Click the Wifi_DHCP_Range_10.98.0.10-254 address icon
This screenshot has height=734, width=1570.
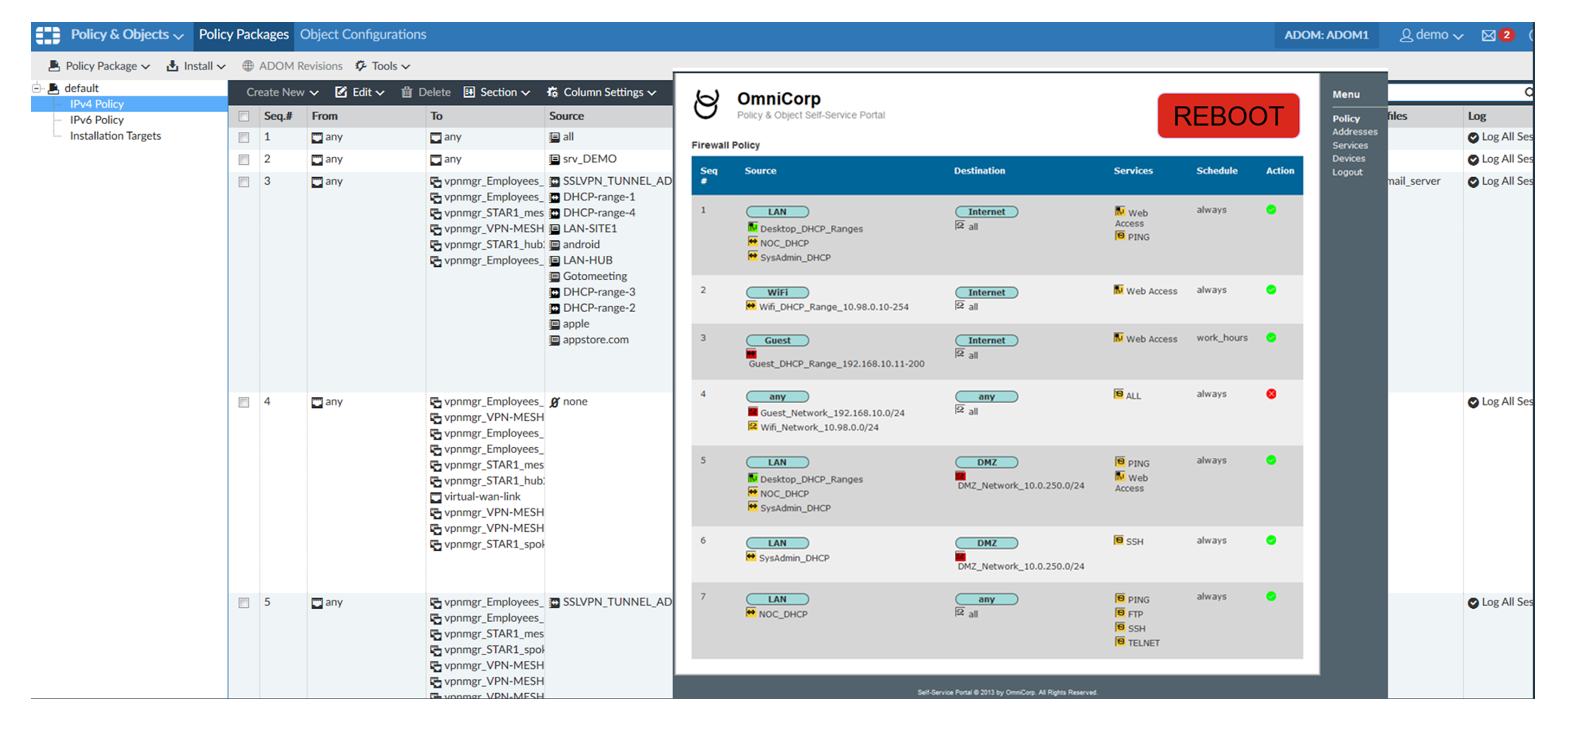[x=751, y=306]
